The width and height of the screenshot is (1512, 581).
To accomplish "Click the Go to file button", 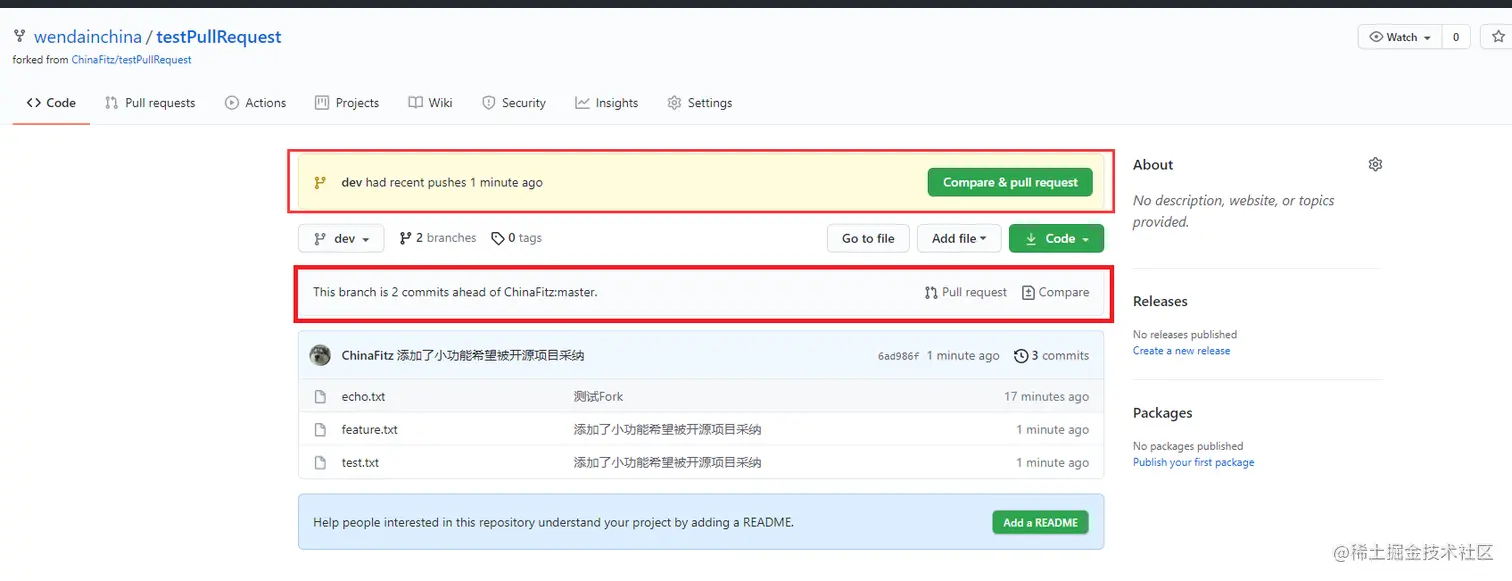I will coord(868,239).
